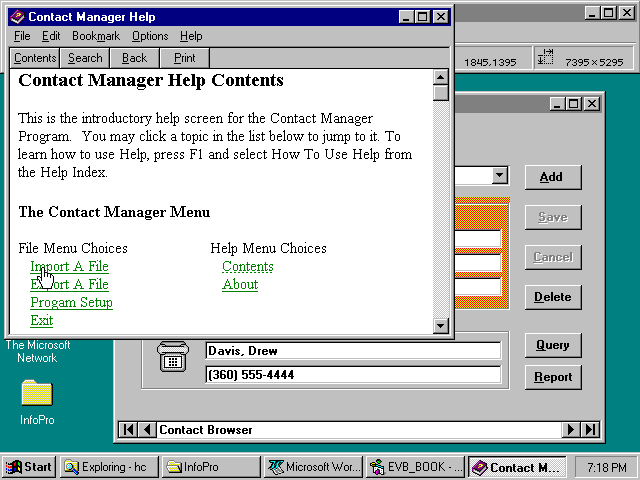This screenshot has width=640, height=480.
Task: Follow the Import A File help link
Action: 69,266
